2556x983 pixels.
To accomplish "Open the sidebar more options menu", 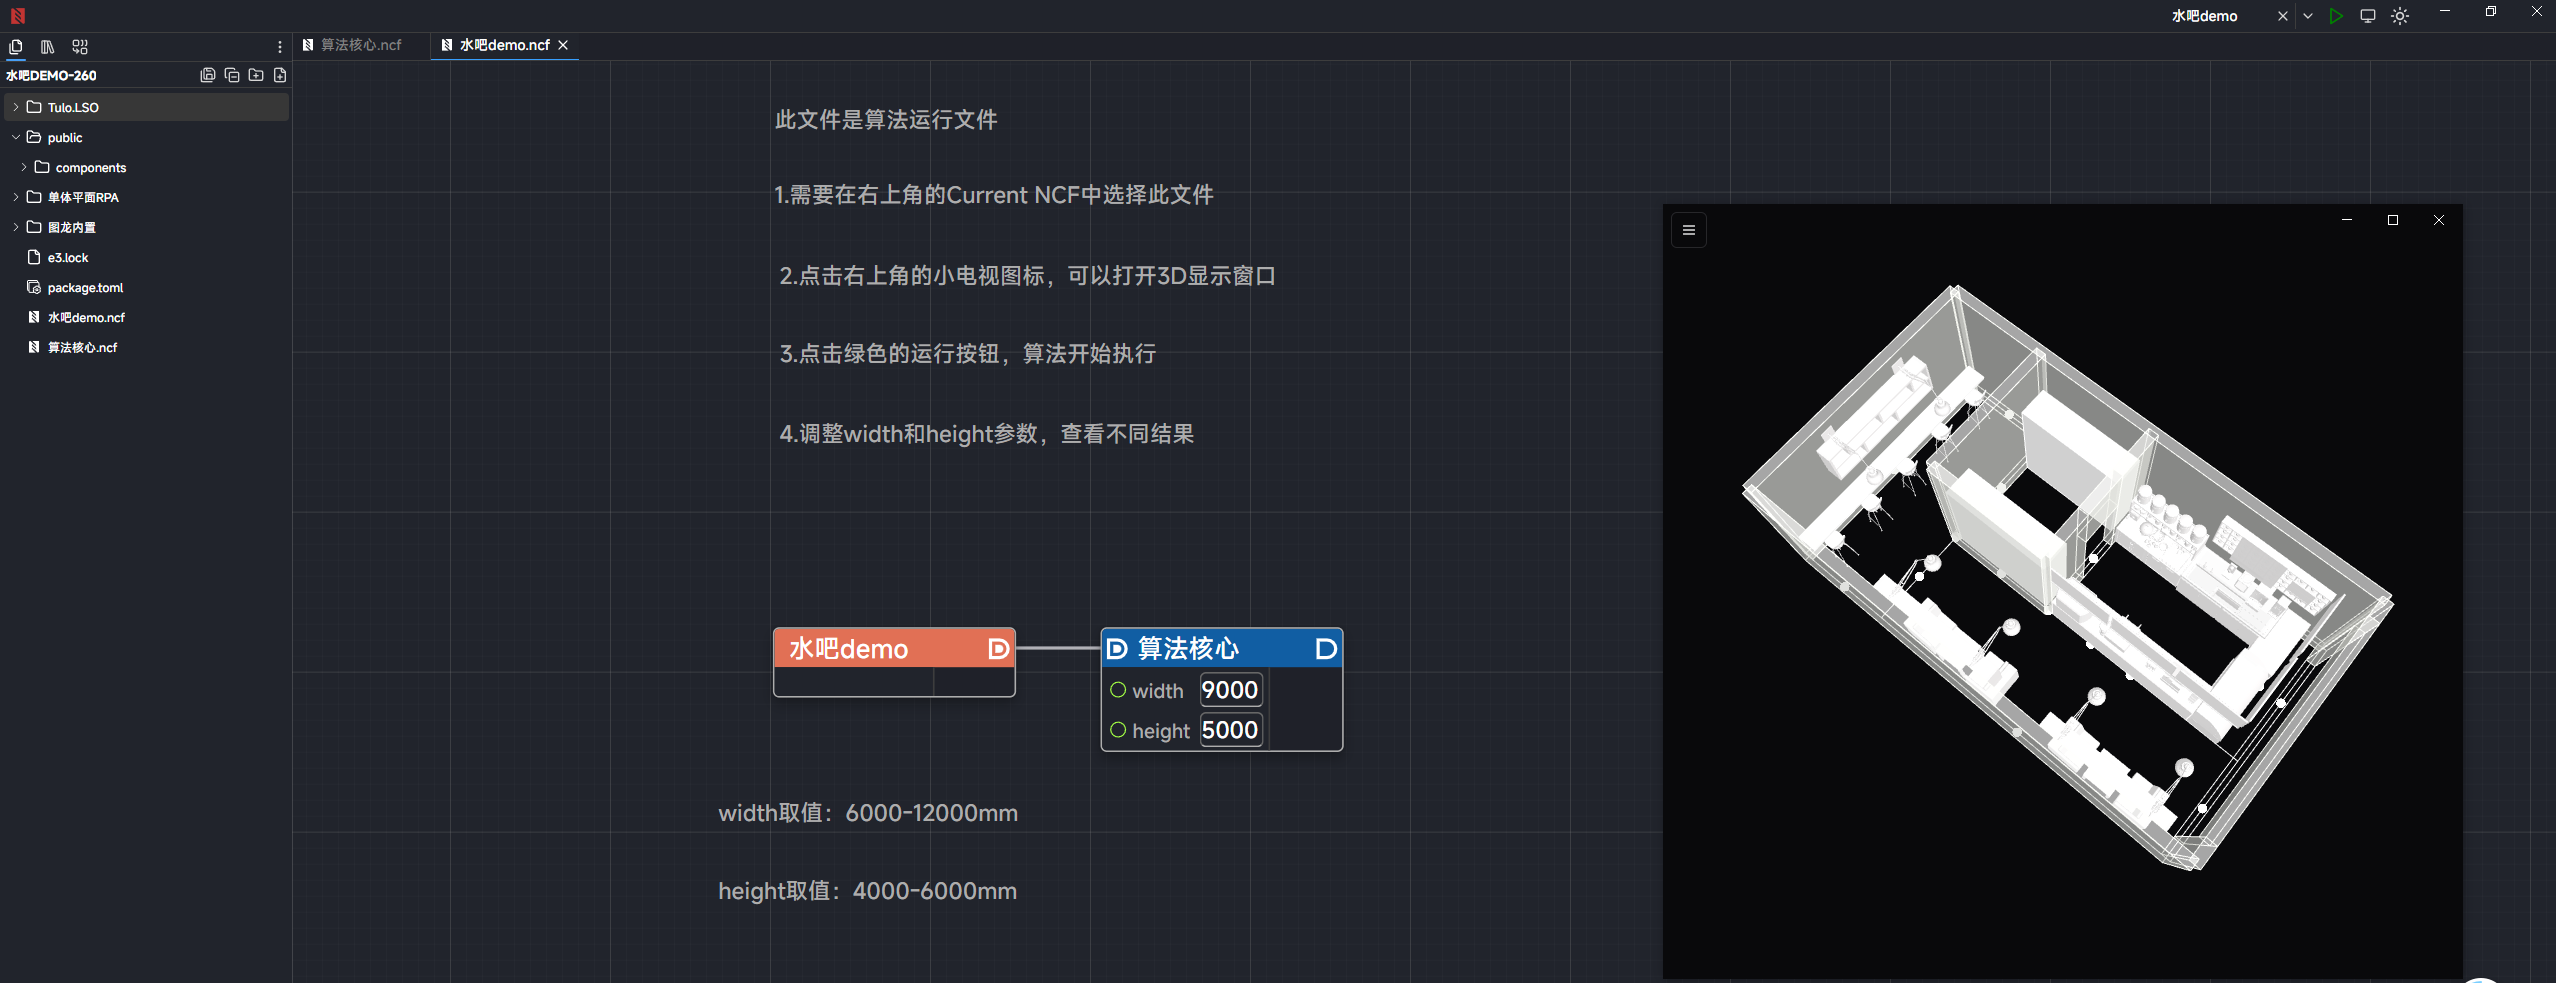I will click(280, 47).
